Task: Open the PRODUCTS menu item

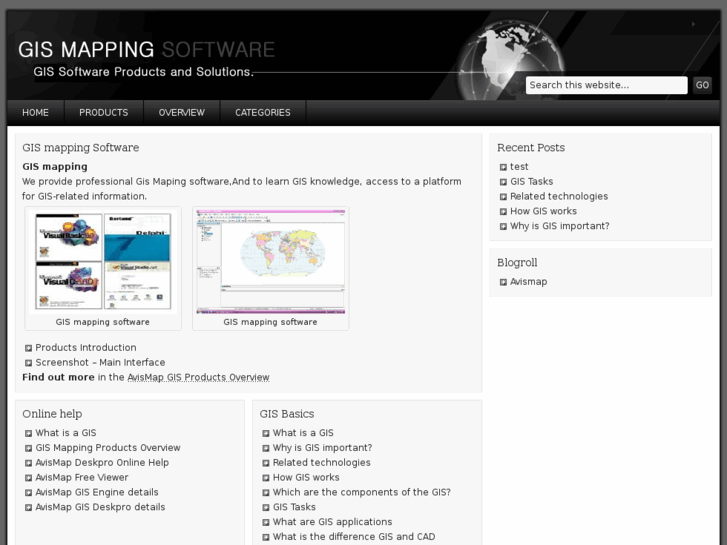Action: click(x=104, y=113)
